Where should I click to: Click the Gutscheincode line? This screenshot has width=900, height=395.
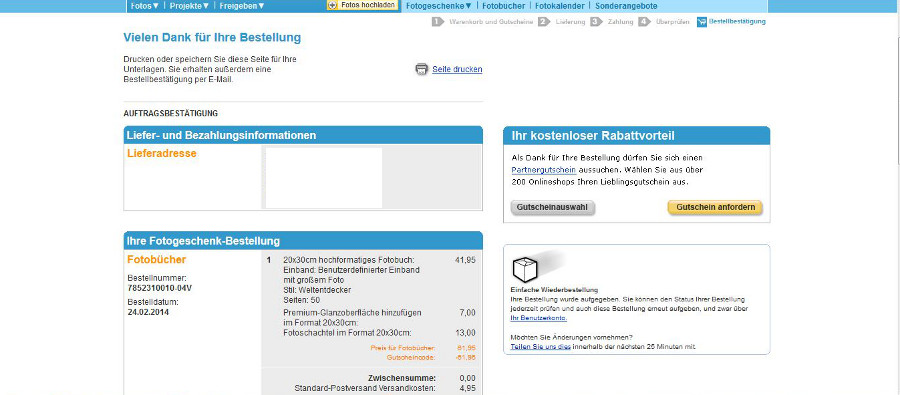[431, 357]
